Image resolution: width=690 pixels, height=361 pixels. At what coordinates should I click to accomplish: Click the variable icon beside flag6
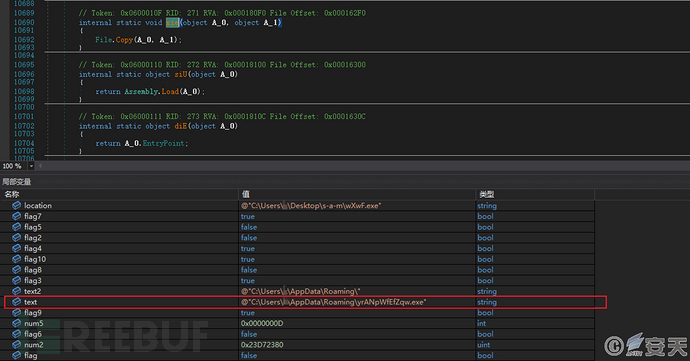[x=17, y=334]
